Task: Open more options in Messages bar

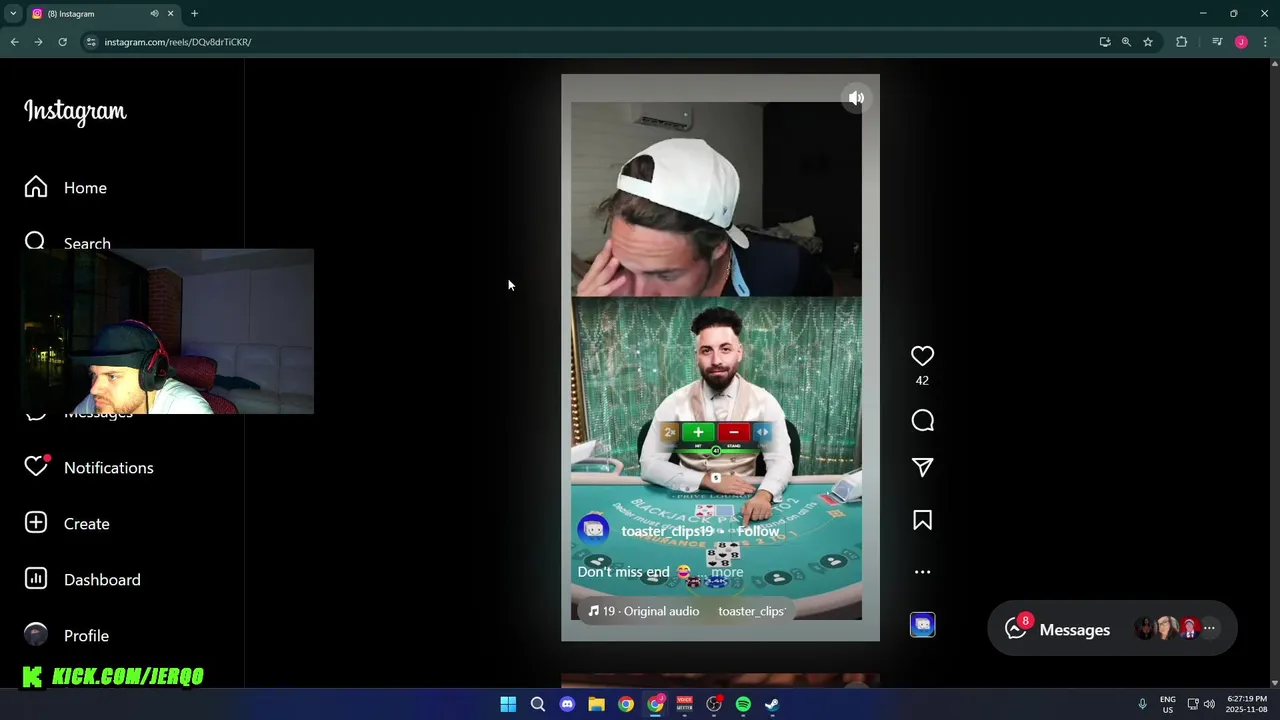Action: (1209, 629)
